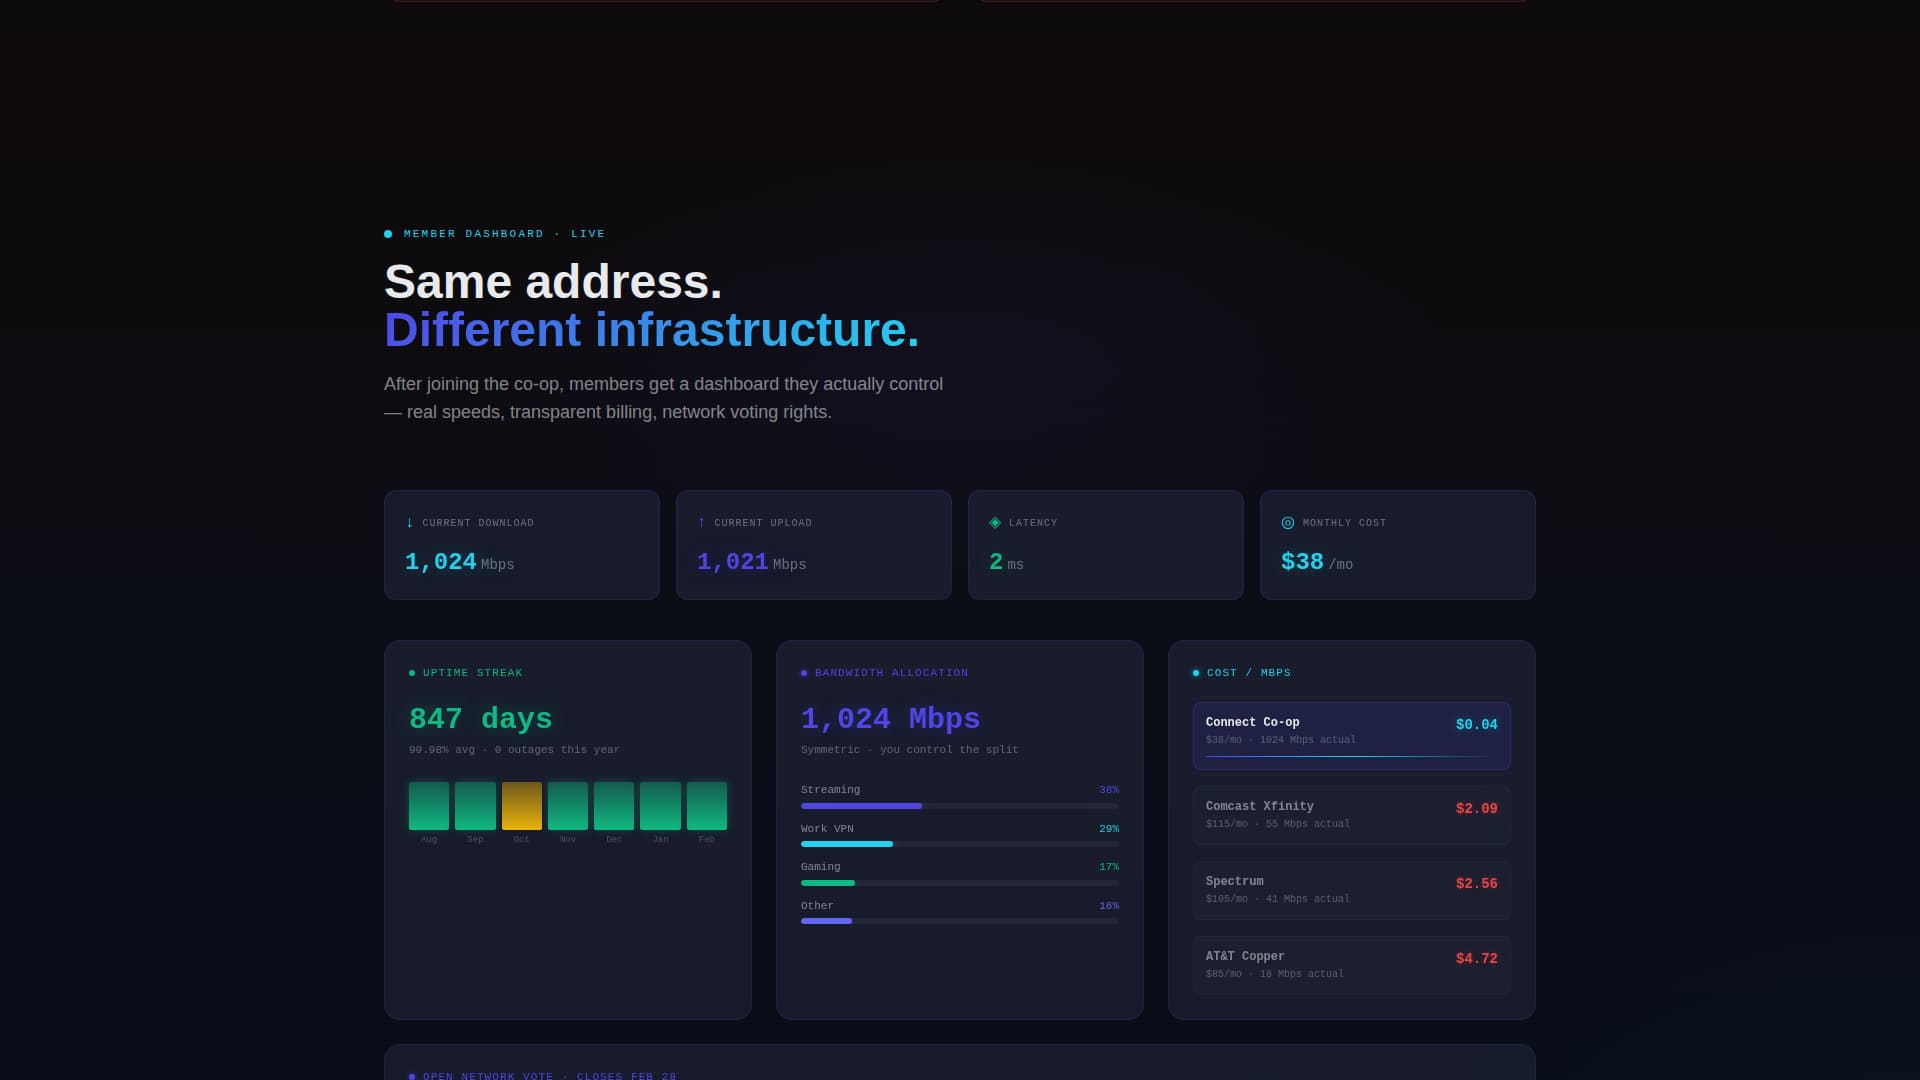Toggle the Aug uptime block
Screen dimensions: 1920x1080
point(429,805)
